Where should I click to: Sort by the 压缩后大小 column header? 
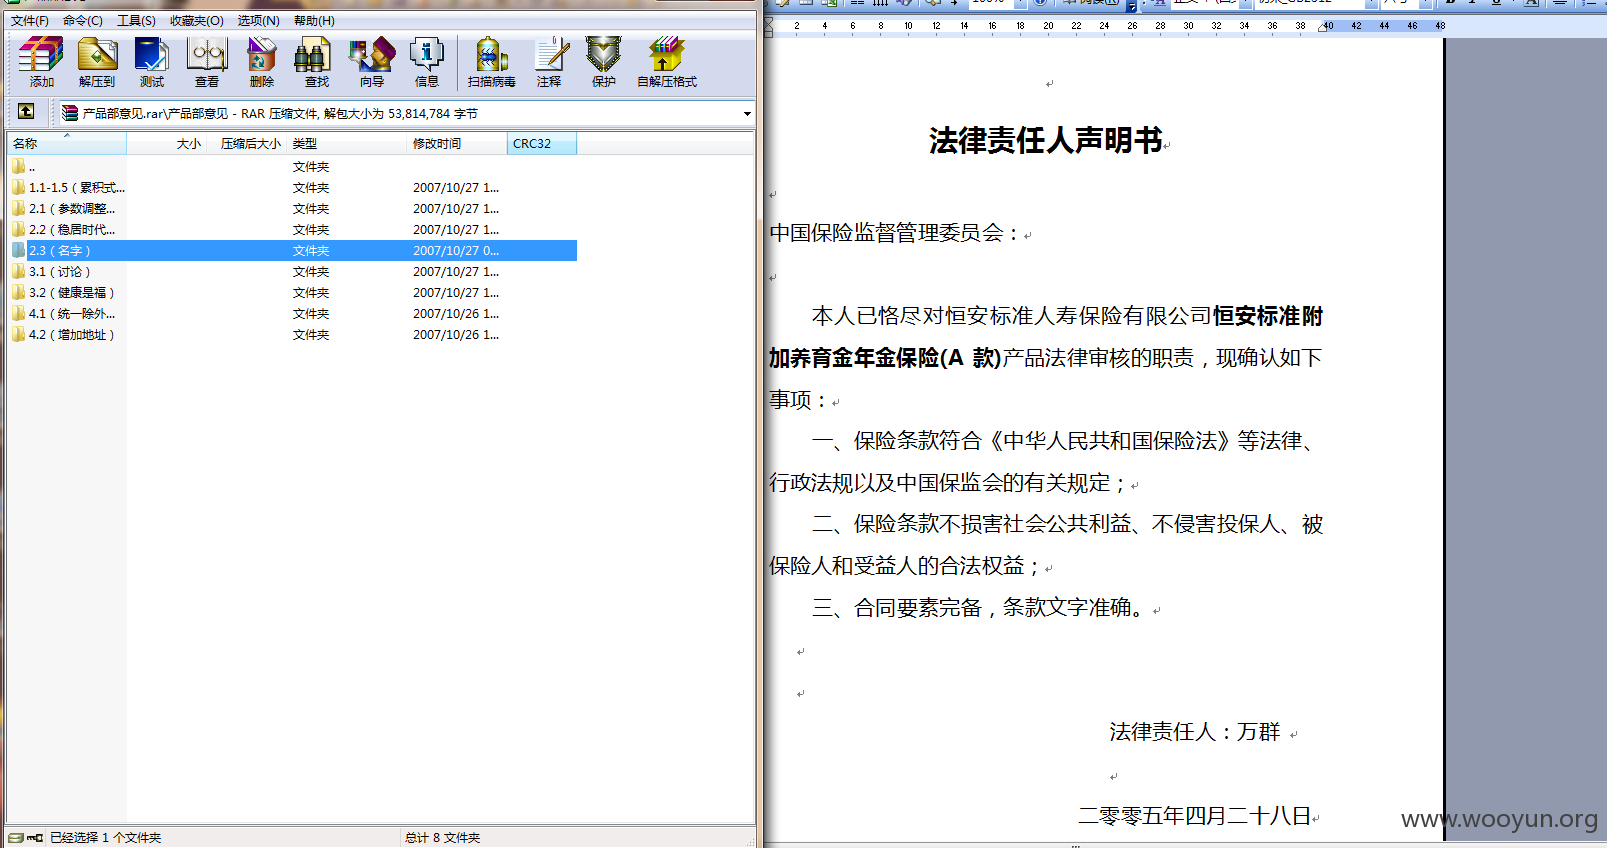(247, 144)
